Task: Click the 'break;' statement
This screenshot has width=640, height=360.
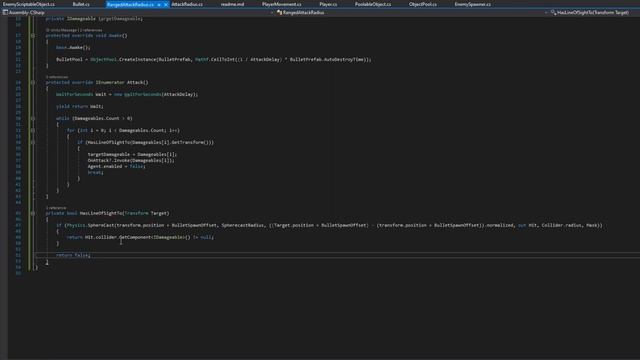Action: pos(96,172)
